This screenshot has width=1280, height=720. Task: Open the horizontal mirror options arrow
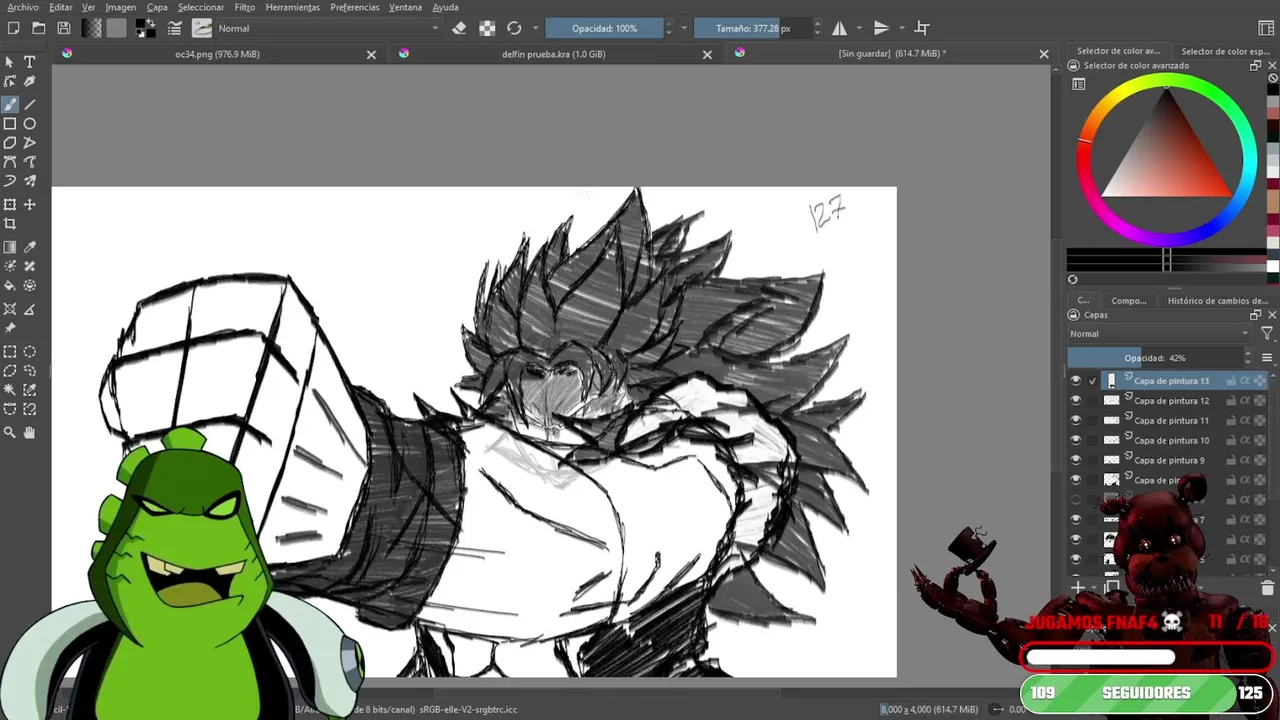[x=859, y=28]
